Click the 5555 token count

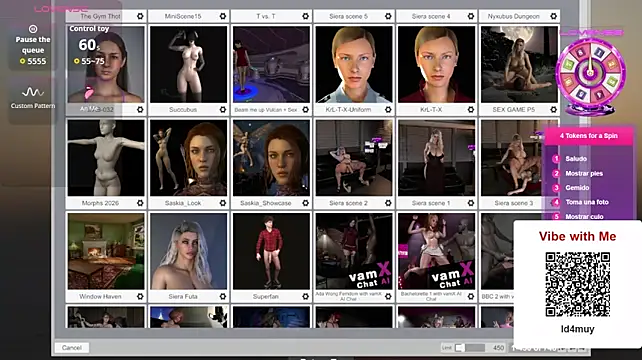coord(37,61)
